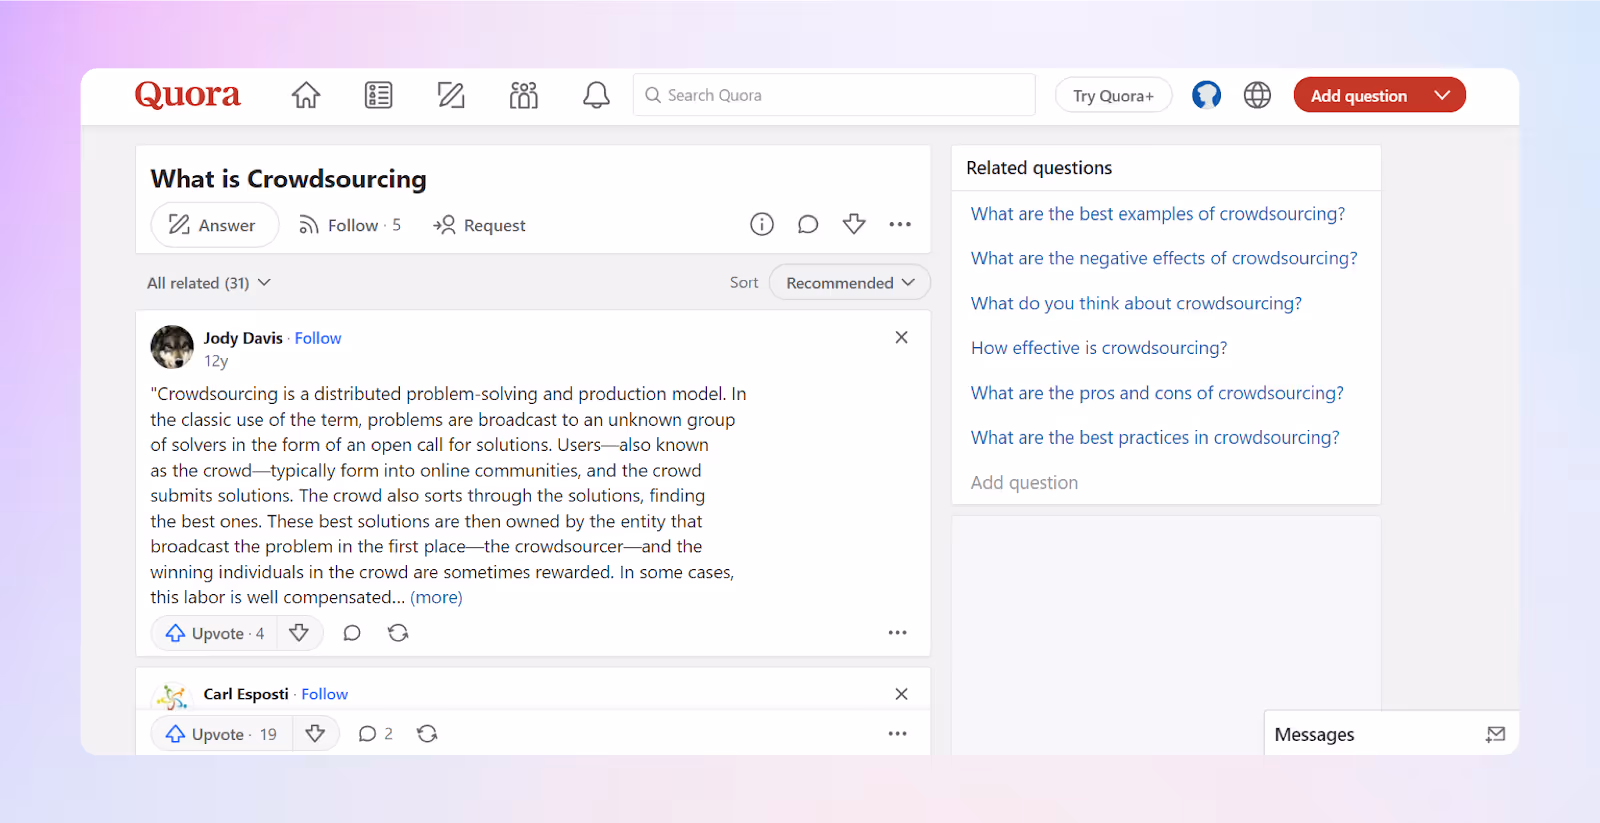Click the Search Quora field
Image resolution: width=1600 pixels, height=823 pixels.
[x=834, y=95]
